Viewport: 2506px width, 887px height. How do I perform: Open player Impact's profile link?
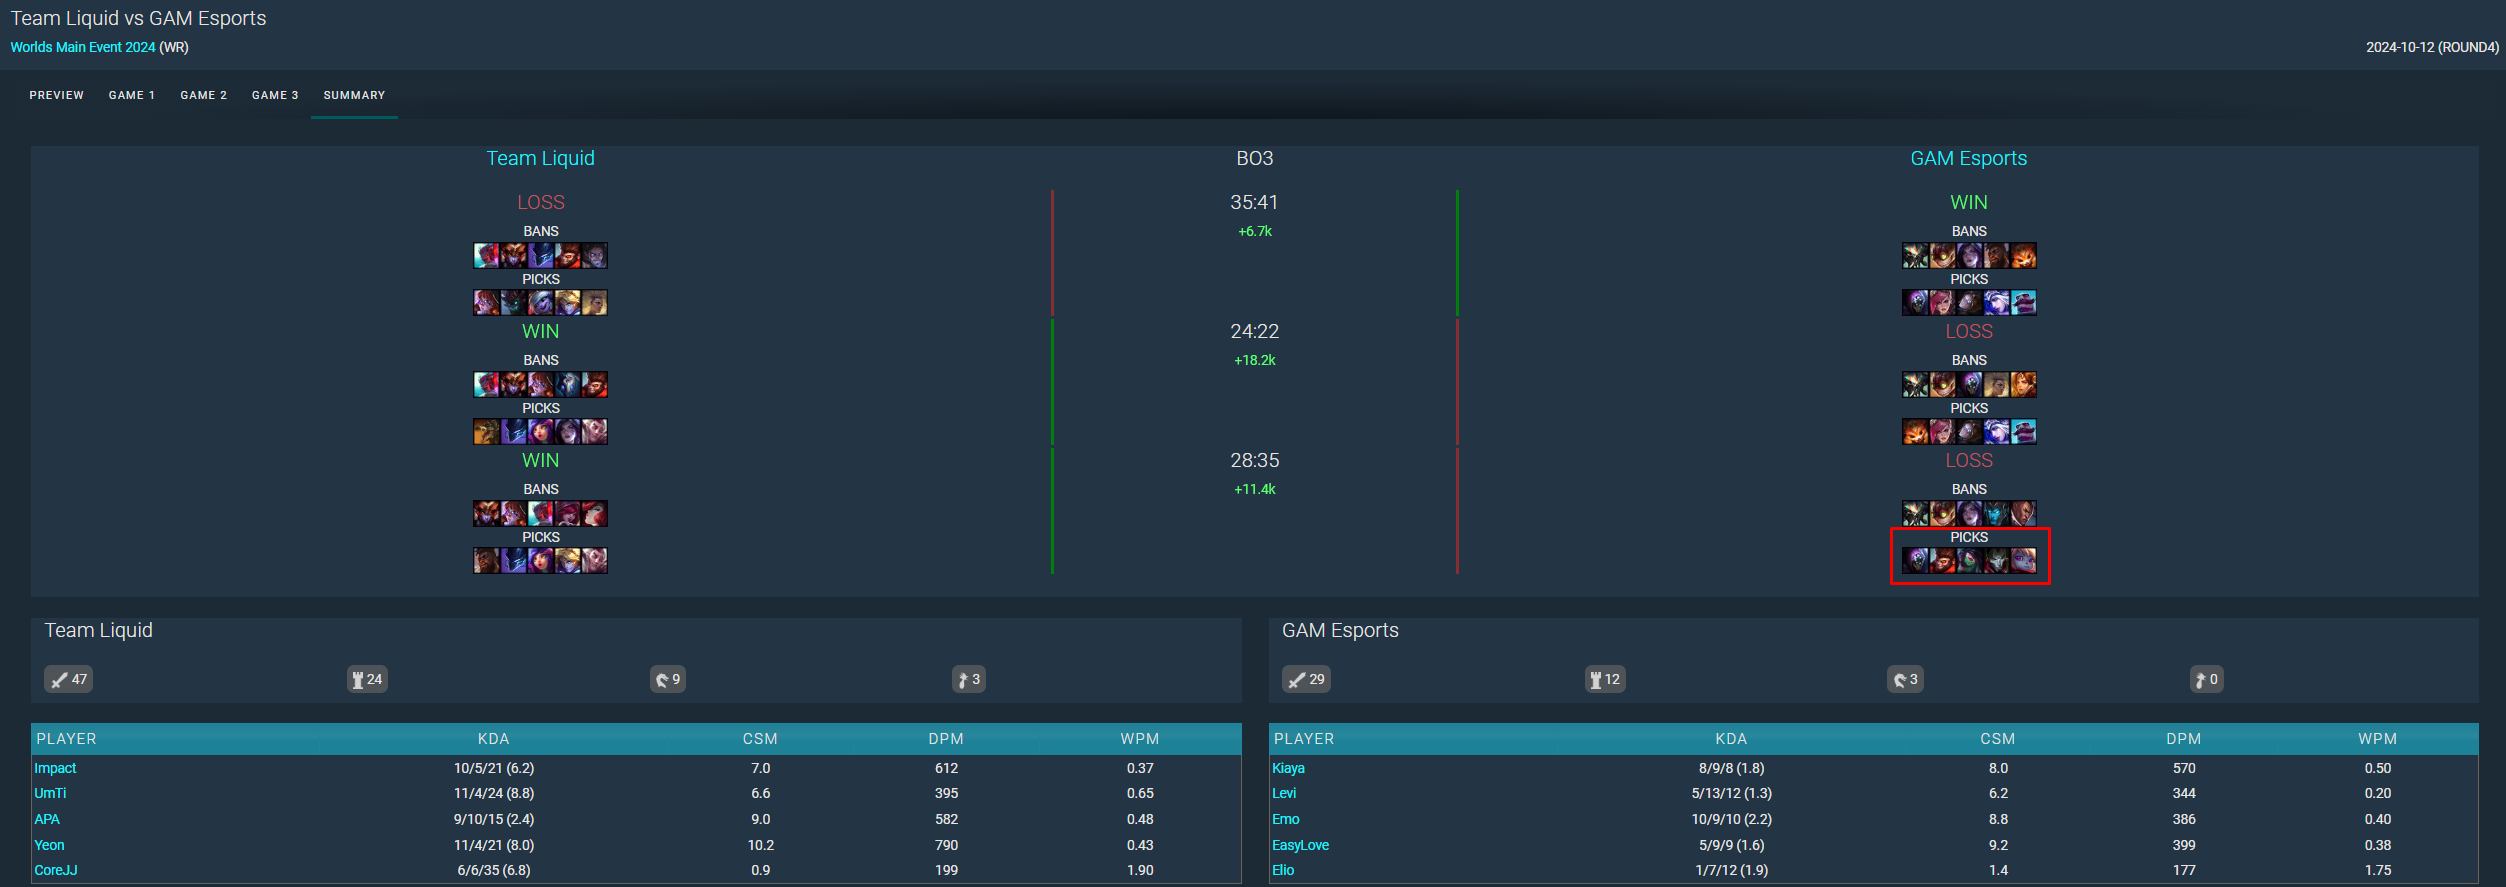(55, 768)
